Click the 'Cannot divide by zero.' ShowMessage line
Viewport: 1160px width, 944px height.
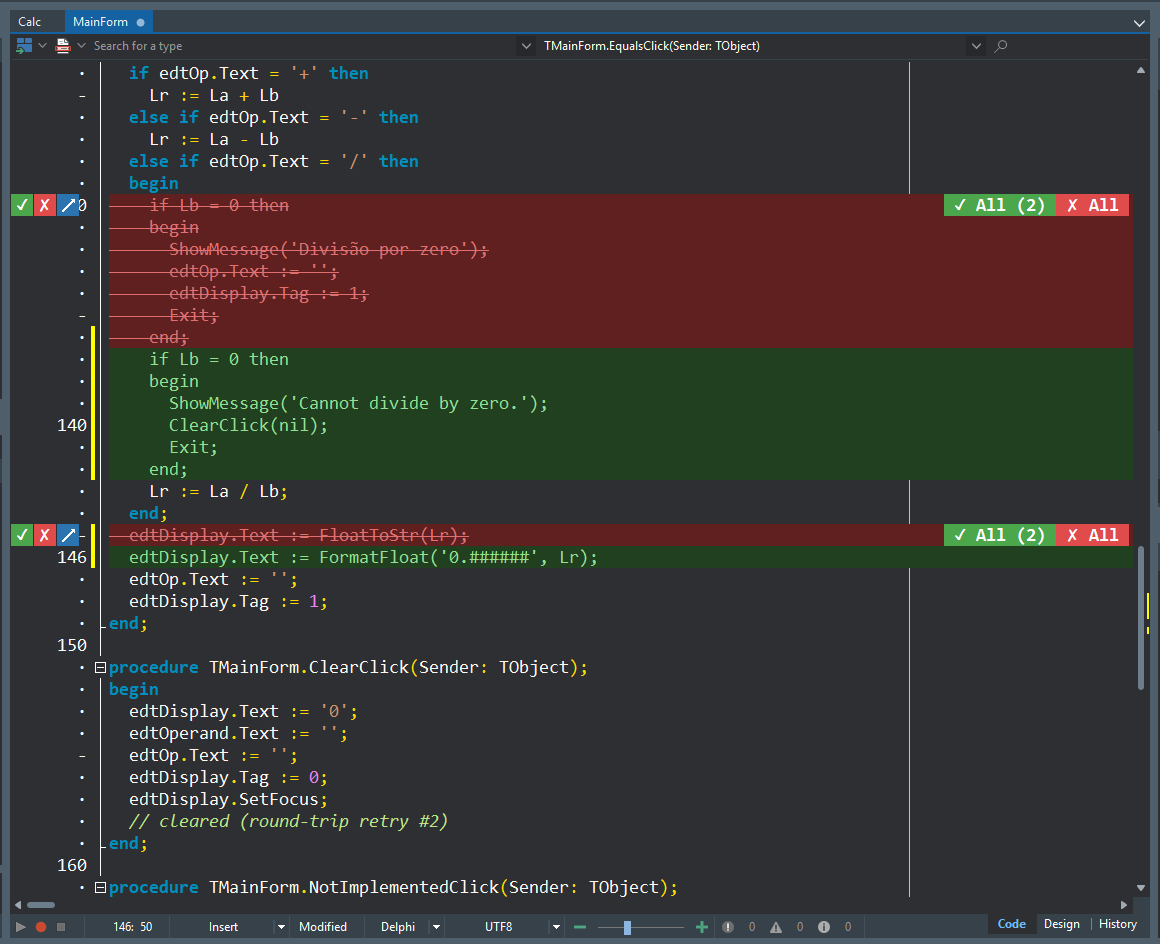tap(358, 403)
